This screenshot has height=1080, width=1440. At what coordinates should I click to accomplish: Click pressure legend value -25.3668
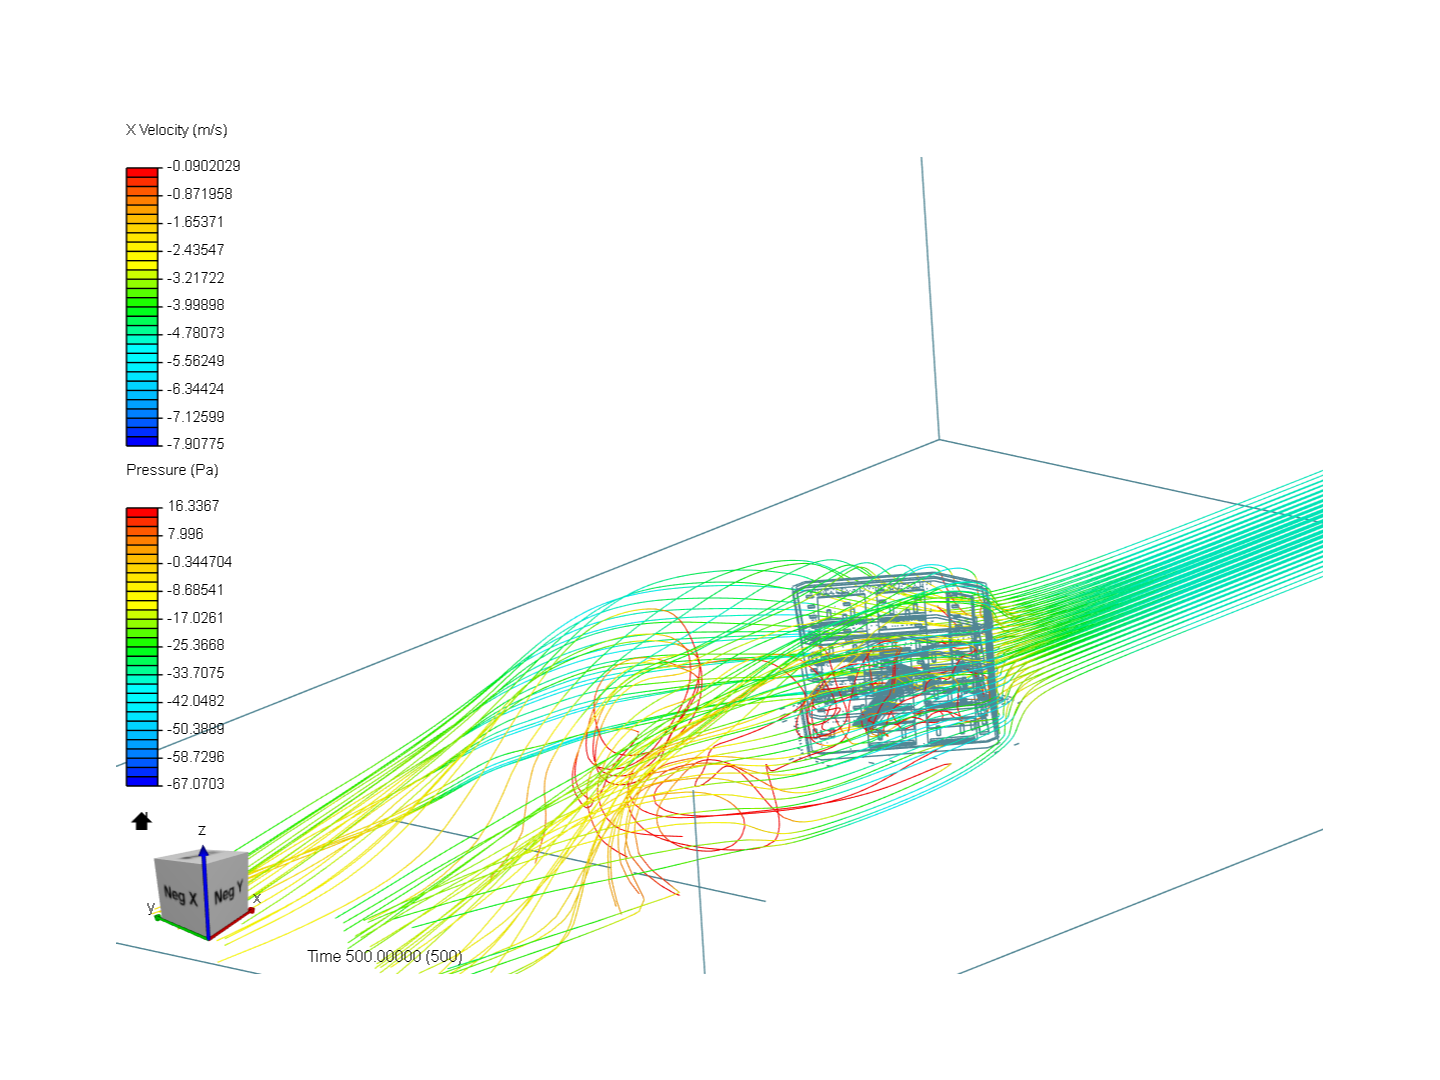pyautogui.click(x=196, y=645)
